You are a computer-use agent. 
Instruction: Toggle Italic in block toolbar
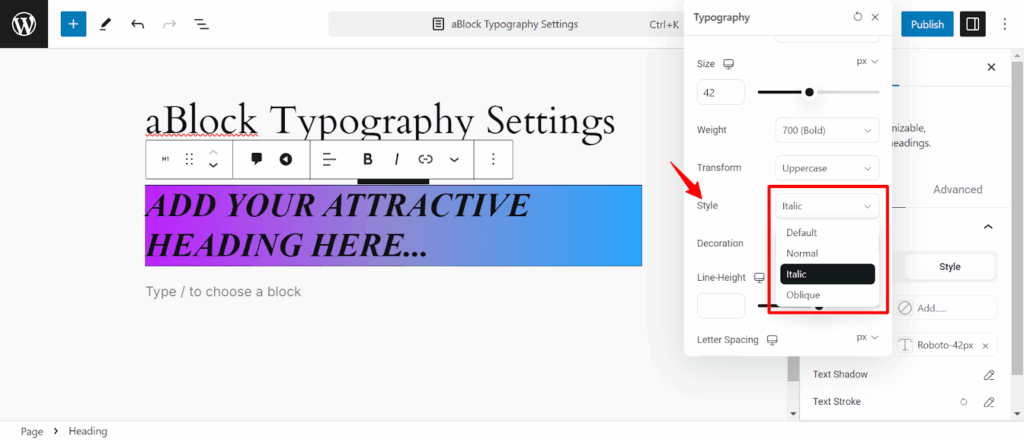click(x=396, y=159)
